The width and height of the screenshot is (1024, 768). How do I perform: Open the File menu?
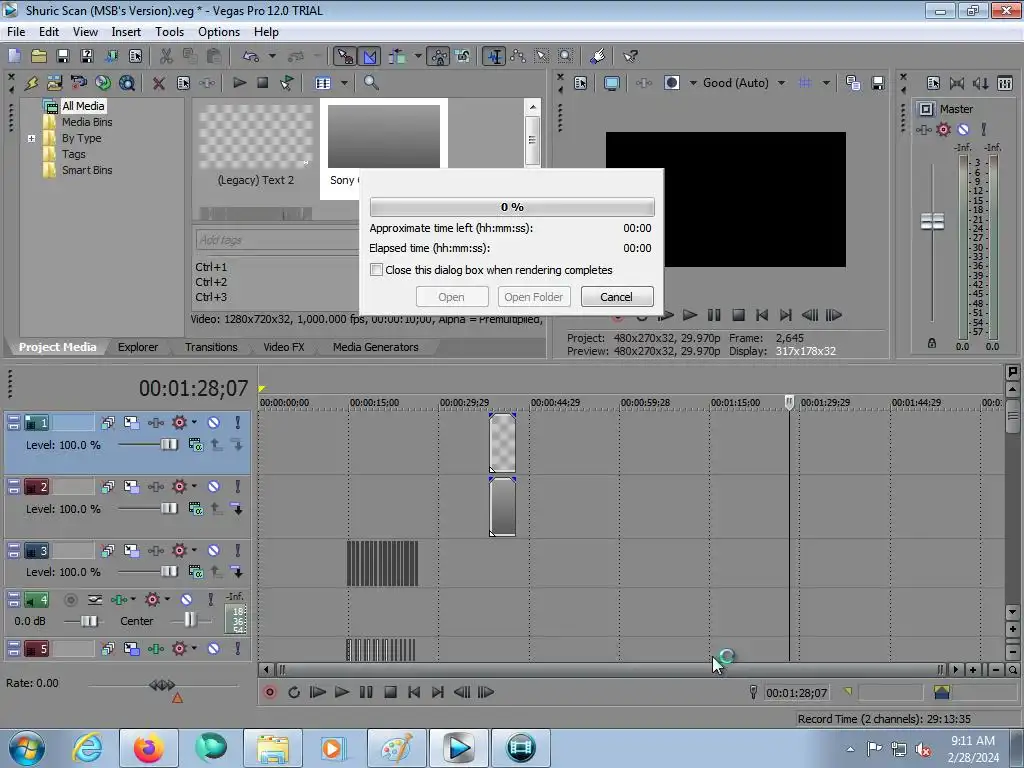pyautogui.click(x=16, y=31)
